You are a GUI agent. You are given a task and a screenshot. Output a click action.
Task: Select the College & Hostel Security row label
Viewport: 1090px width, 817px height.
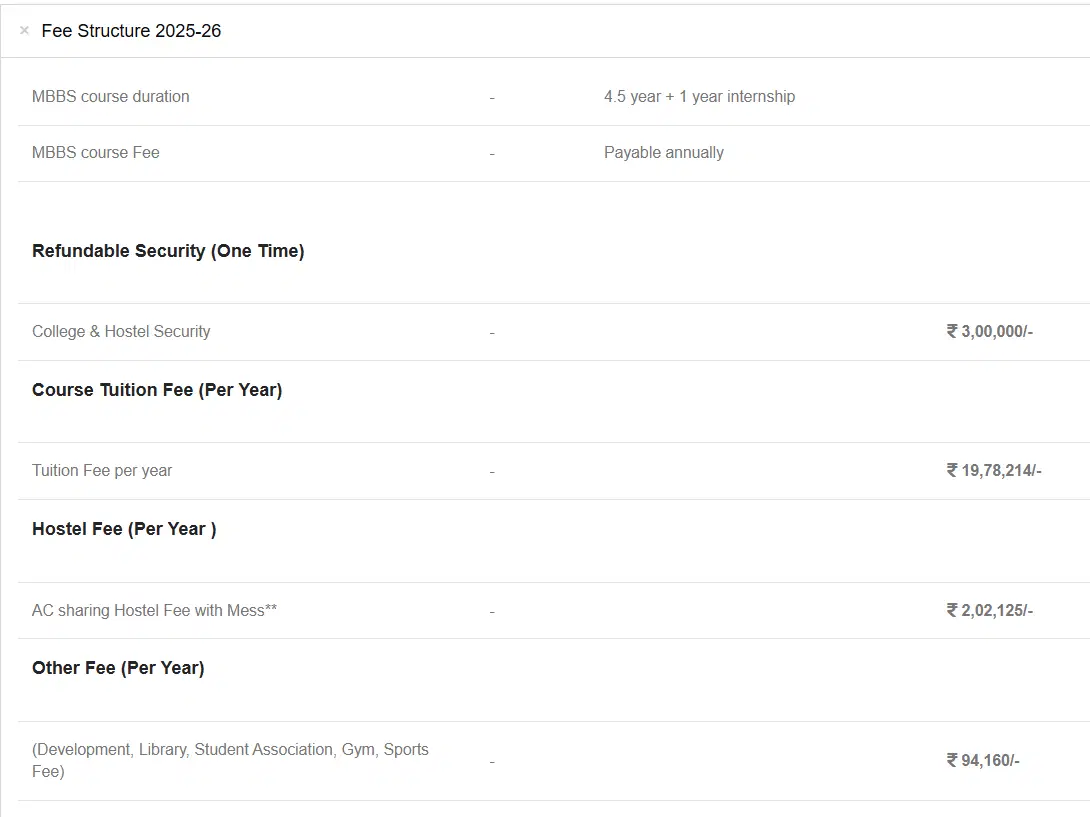point(121,332)
